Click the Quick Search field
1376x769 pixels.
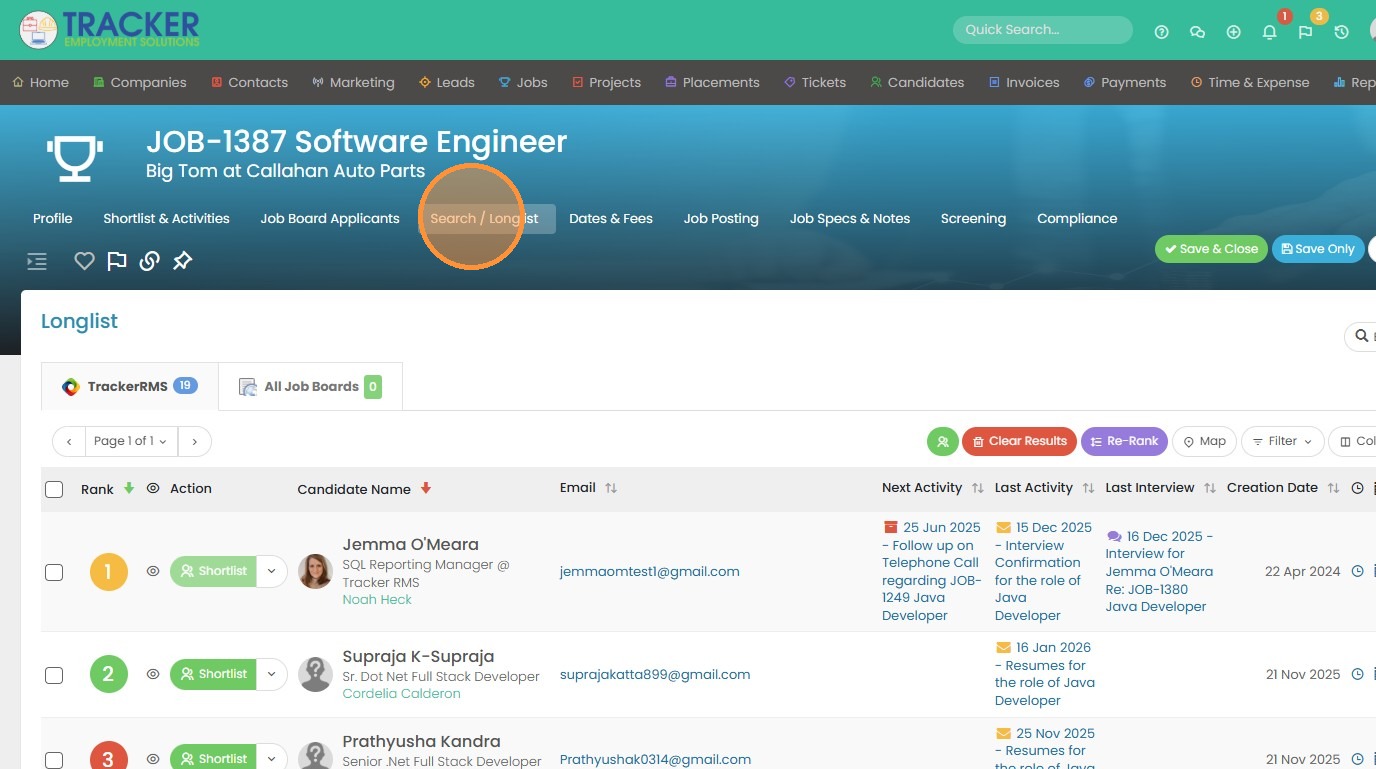(1042, 30)
